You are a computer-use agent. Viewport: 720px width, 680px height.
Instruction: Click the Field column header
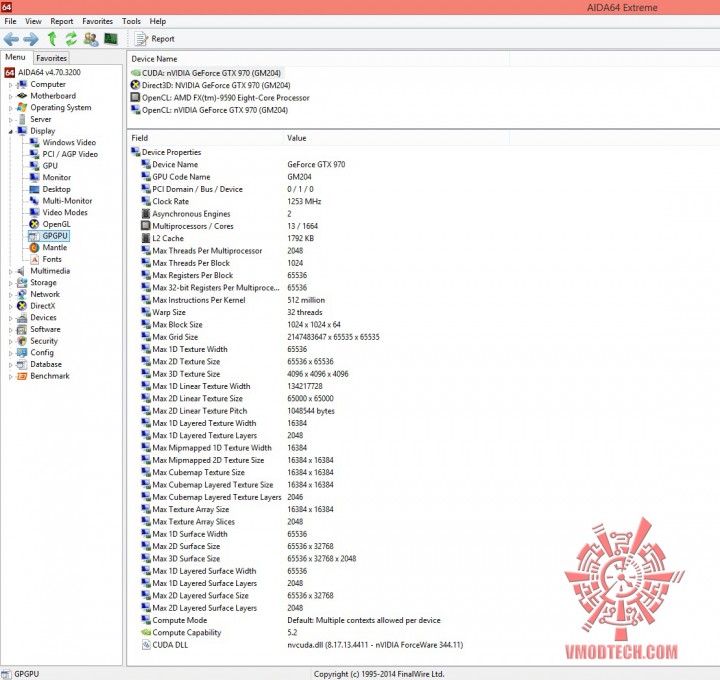point(205,138)
